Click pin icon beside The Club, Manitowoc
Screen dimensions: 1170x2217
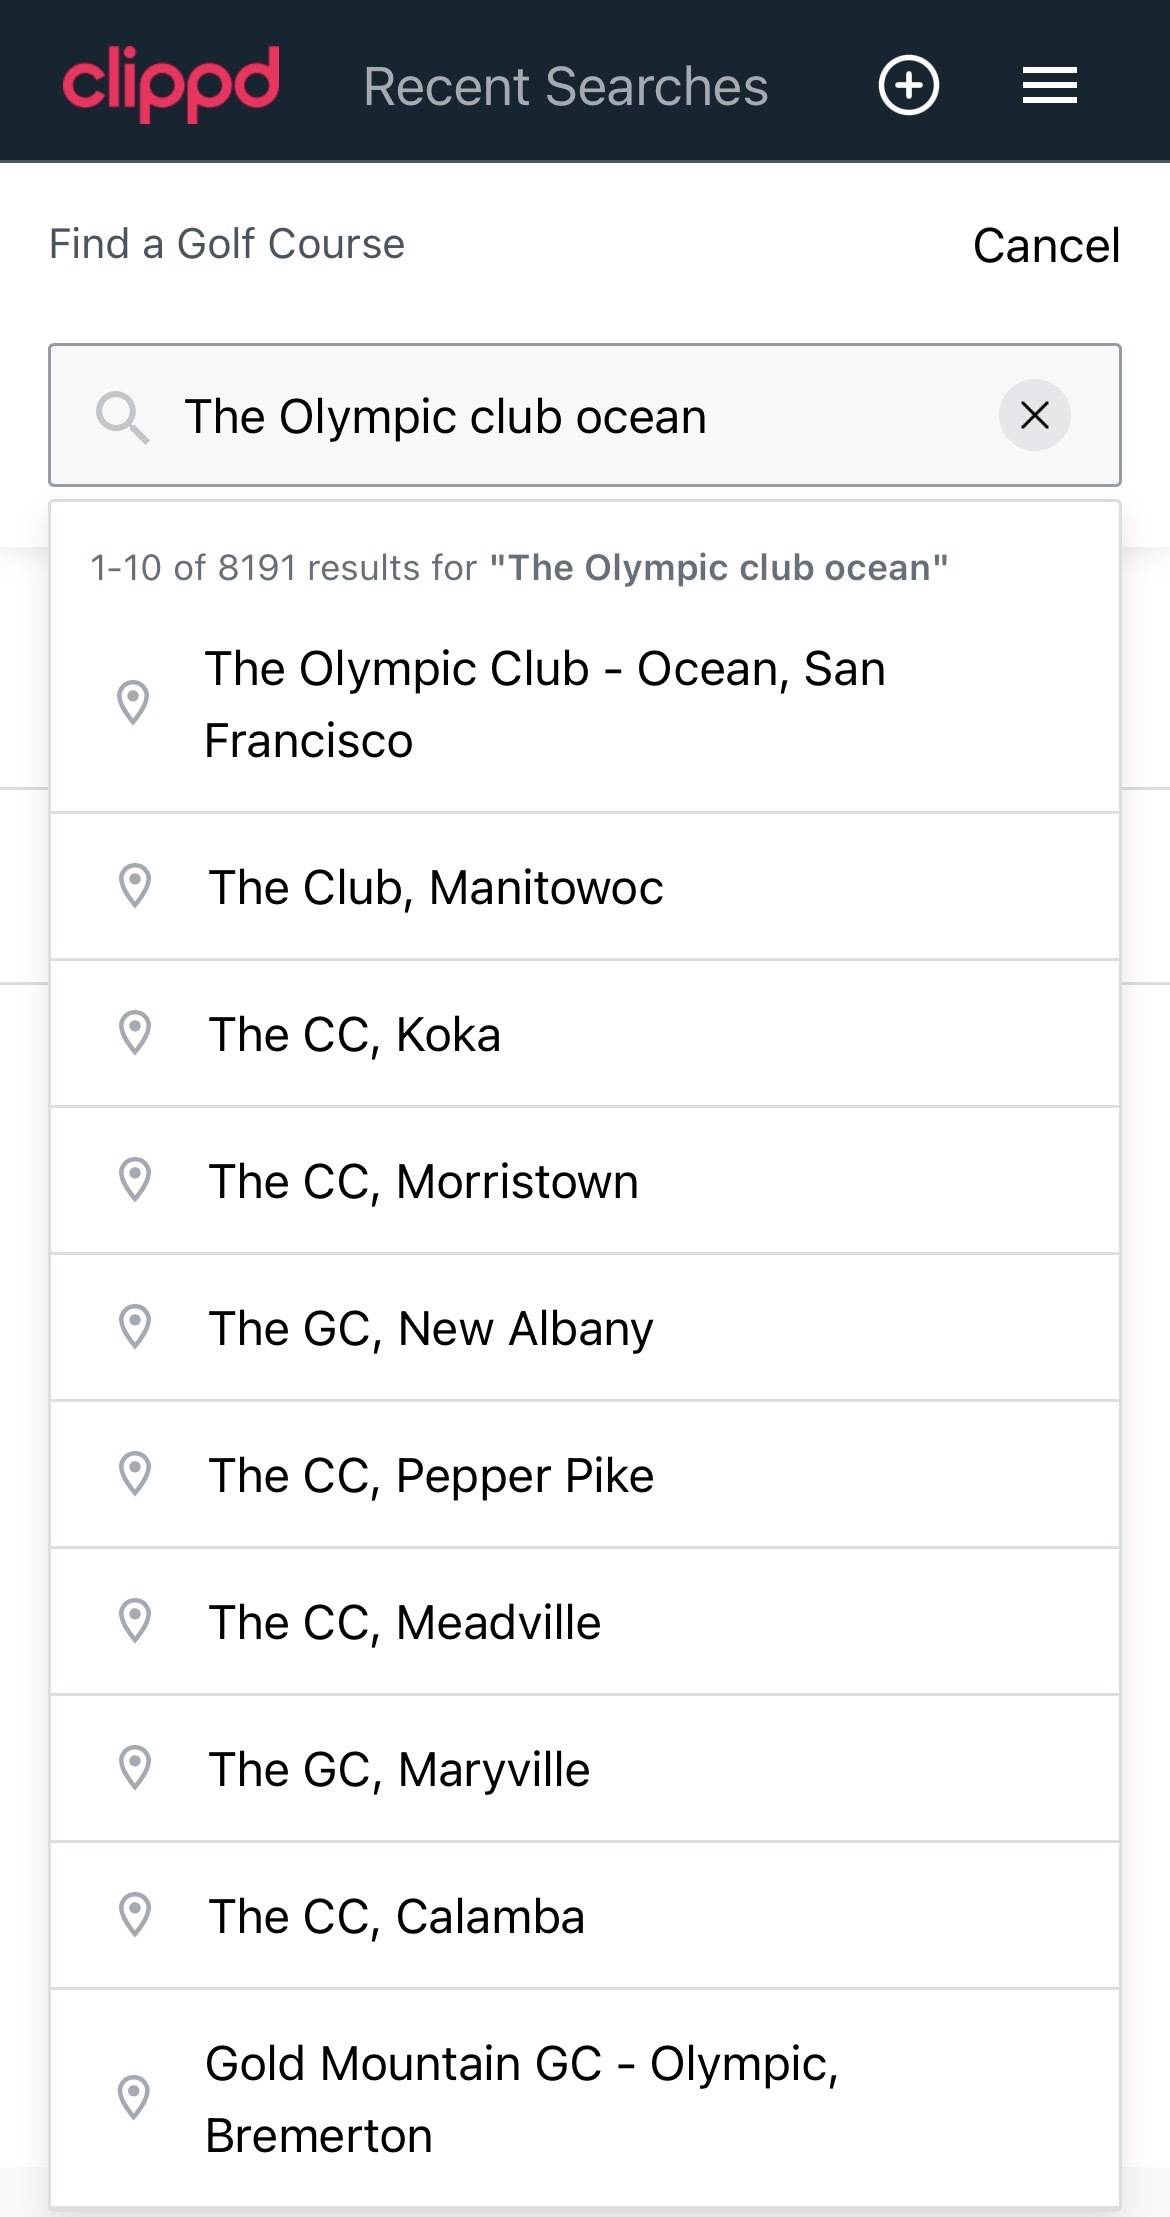[135, 886]
